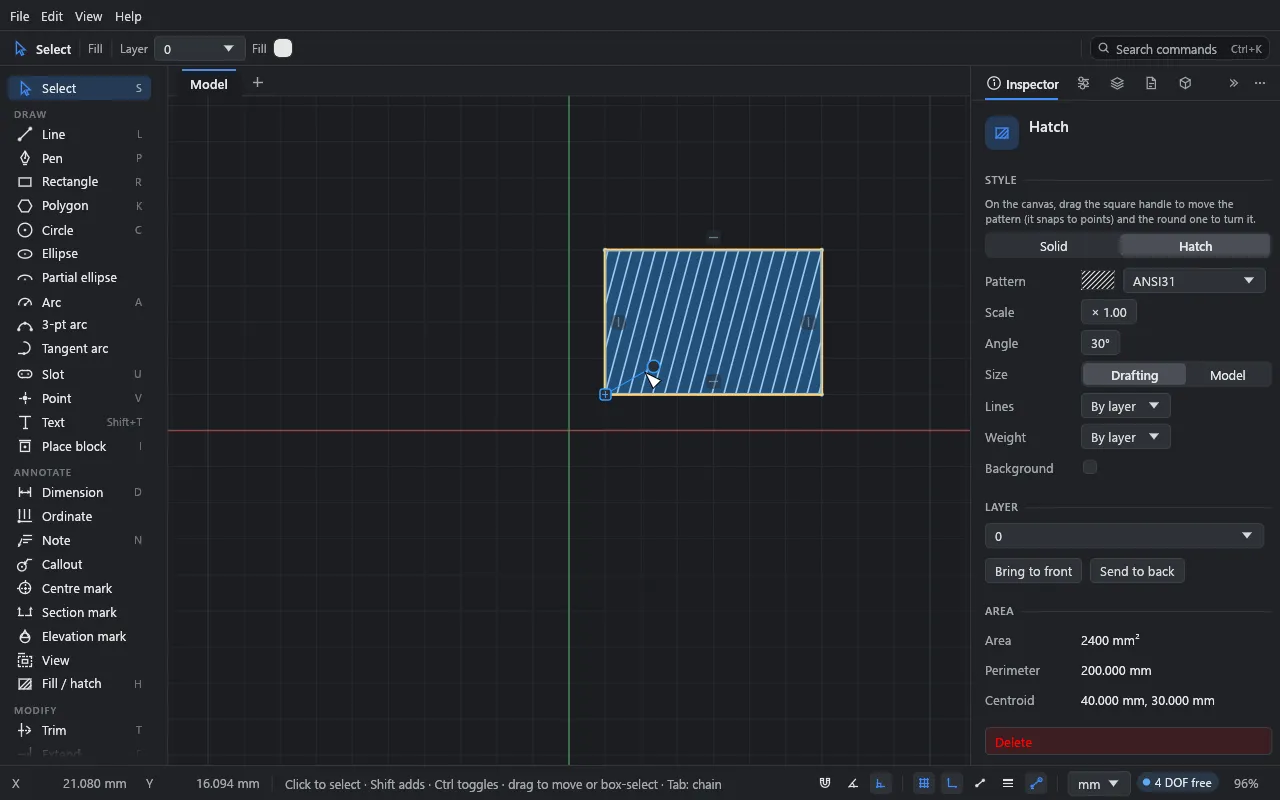
Task: Open the ANSI31 pattern dropdown
Action: click(1194, 281)
